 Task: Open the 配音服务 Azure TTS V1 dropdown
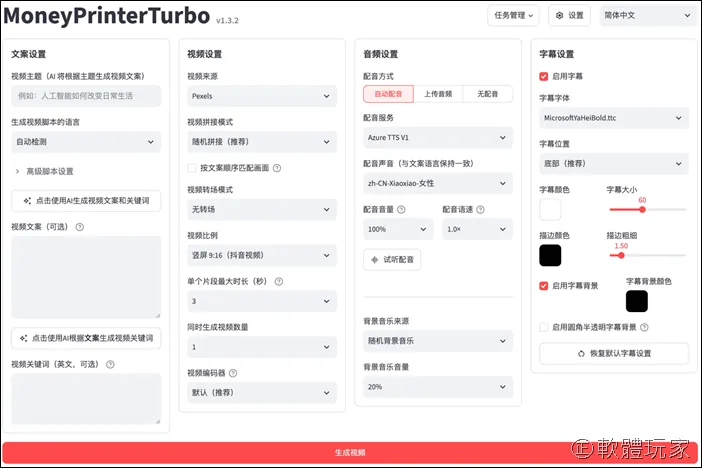tap(438, 137)
